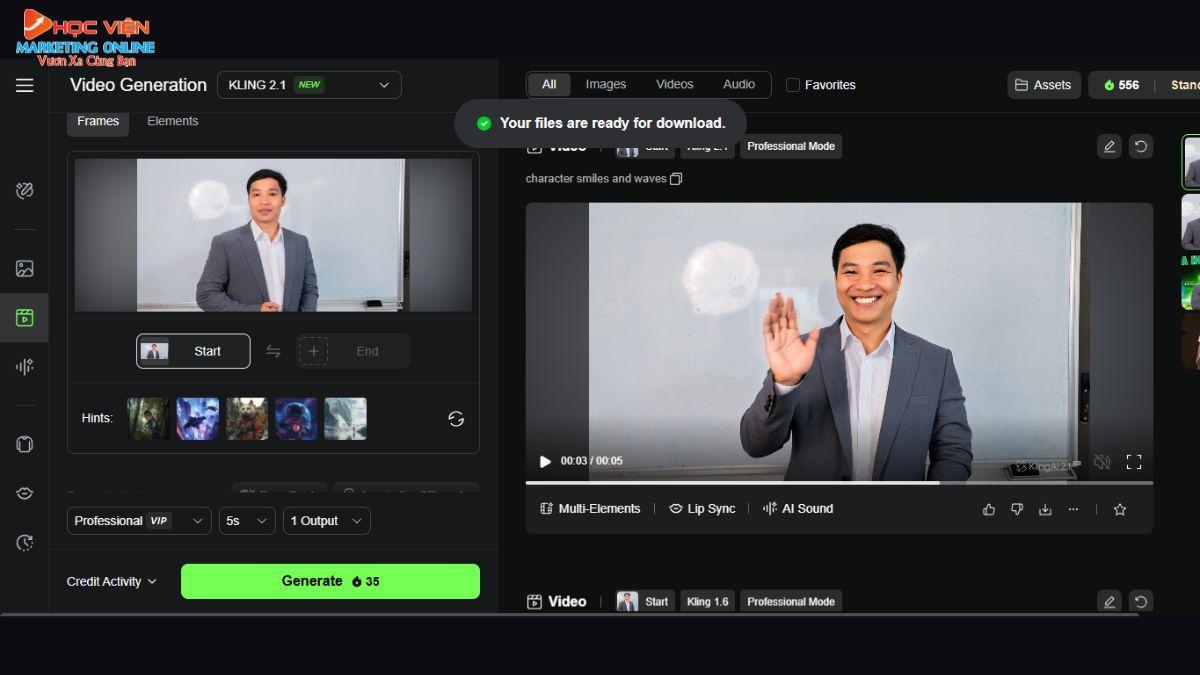Expand the 5s duration dropdown

[247, 521]
